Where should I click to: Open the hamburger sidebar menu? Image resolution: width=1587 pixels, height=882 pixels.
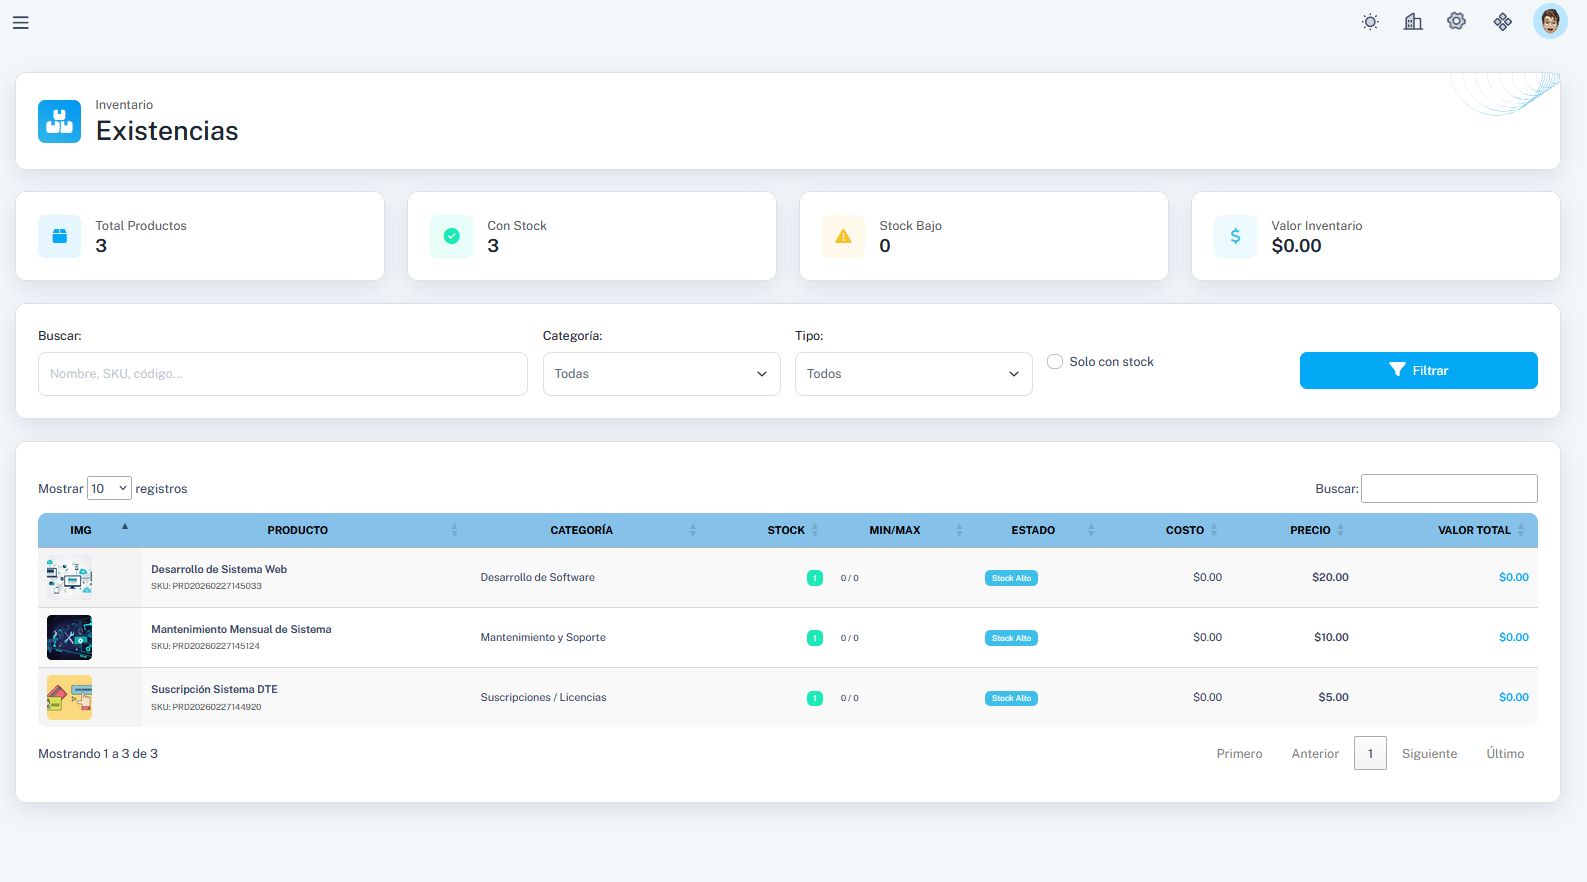20,22
